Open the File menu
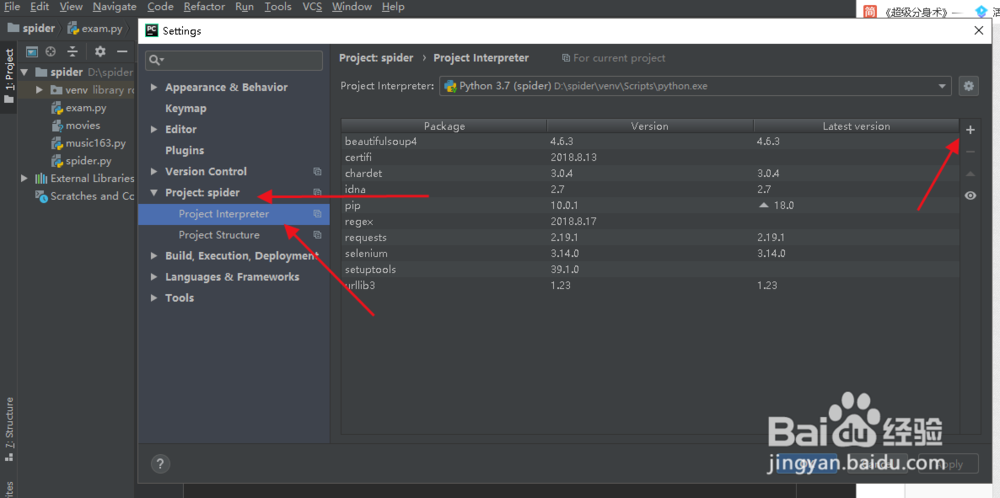This screenshot has width=1000, height=498. coord(12,7)
